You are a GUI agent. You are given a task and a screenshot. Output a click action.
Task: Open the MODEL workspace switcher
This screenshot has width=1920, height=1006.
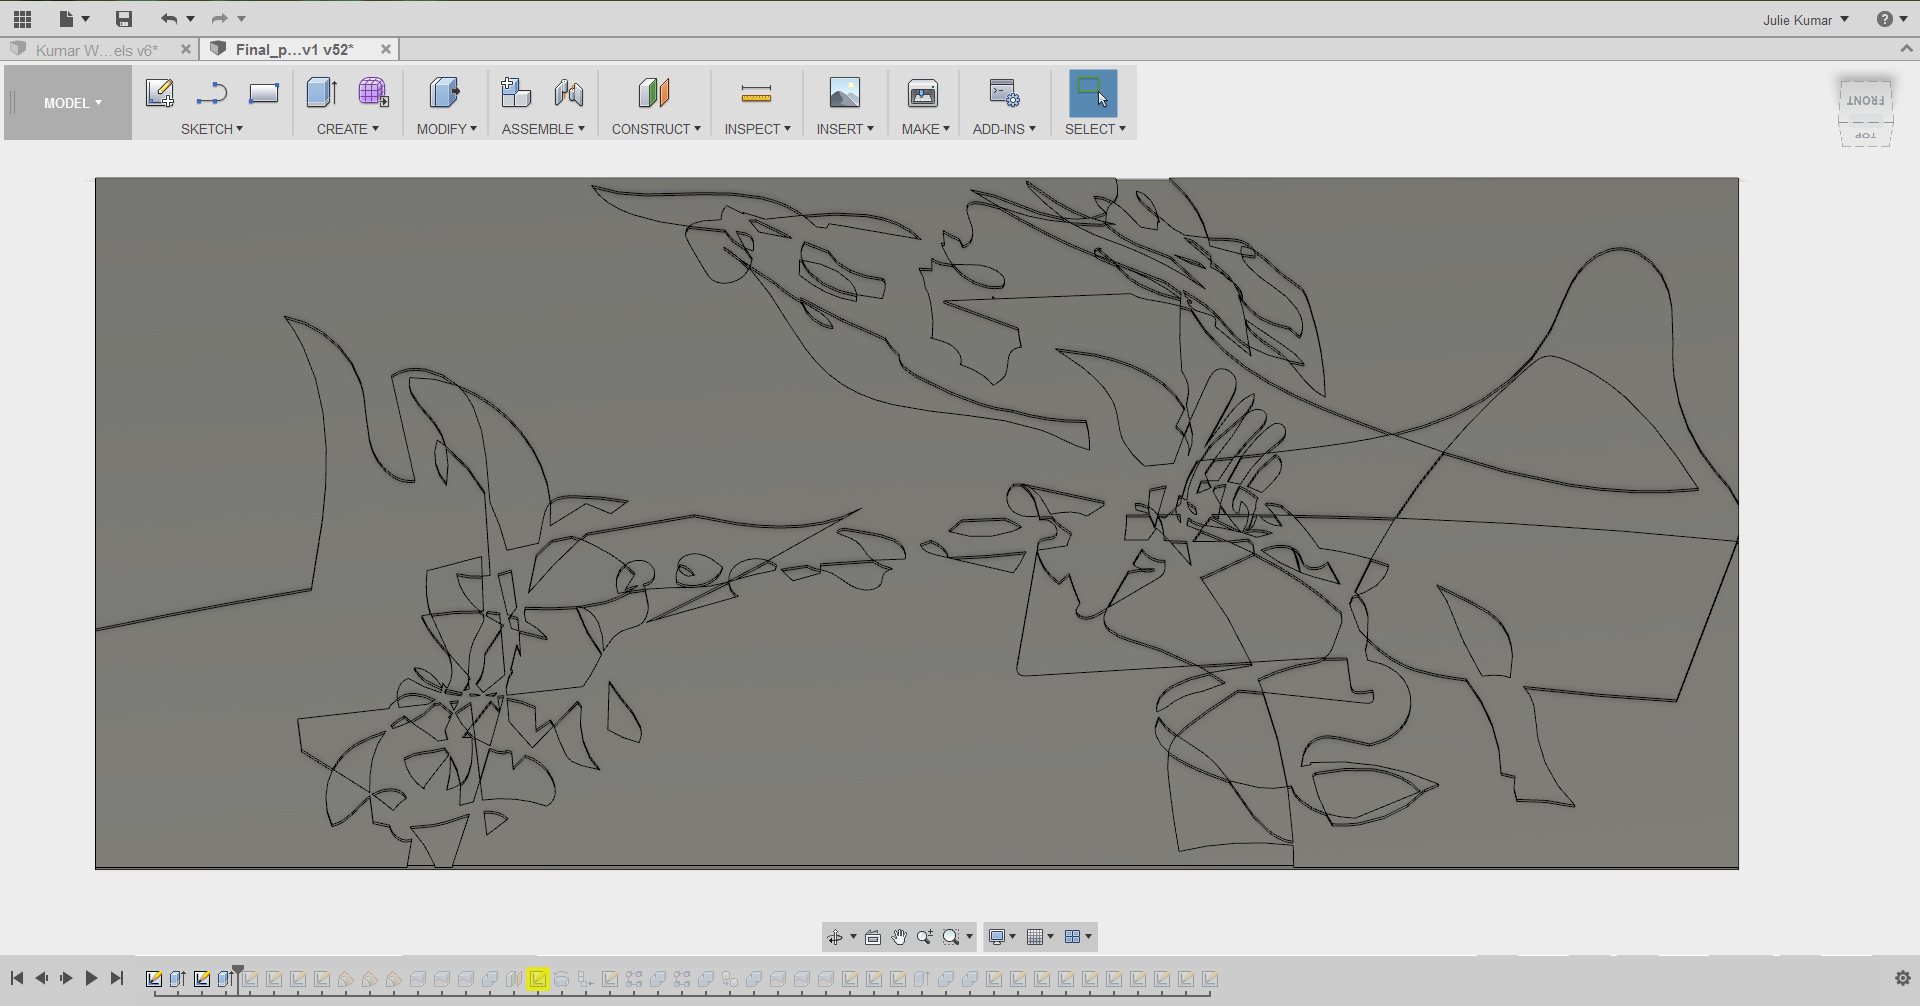[x=72, y=103]
